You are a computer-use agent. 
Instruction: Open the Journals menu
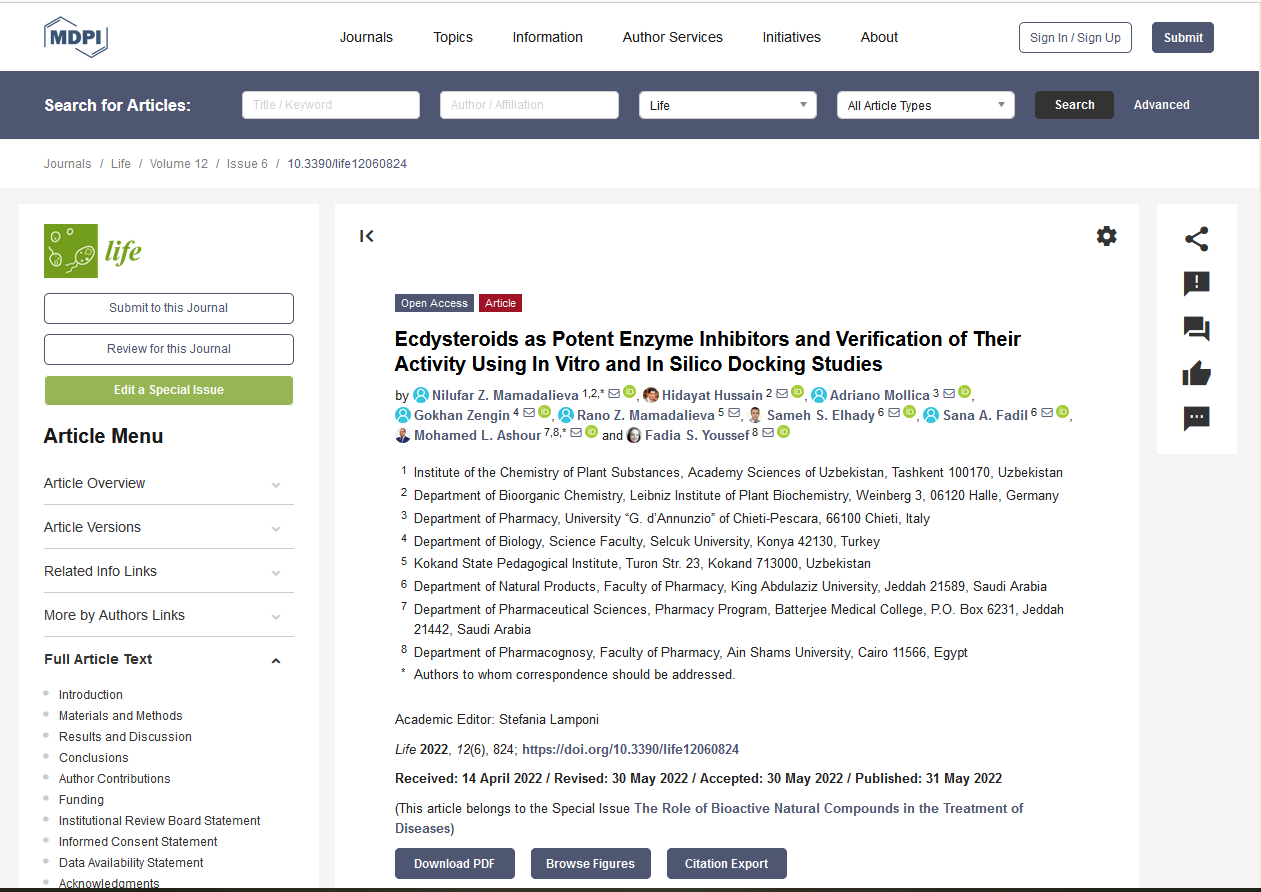point(366,37)
